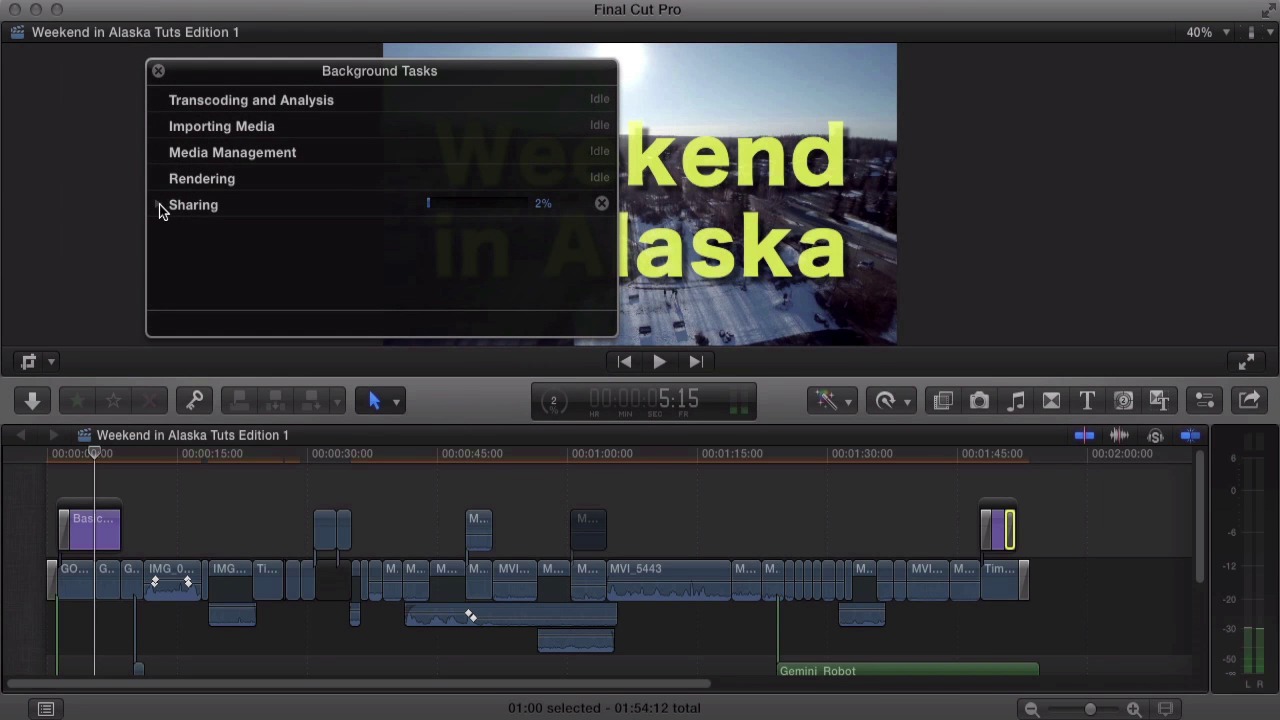Expand the Sharing task disclosure triangle

(160, 205)
